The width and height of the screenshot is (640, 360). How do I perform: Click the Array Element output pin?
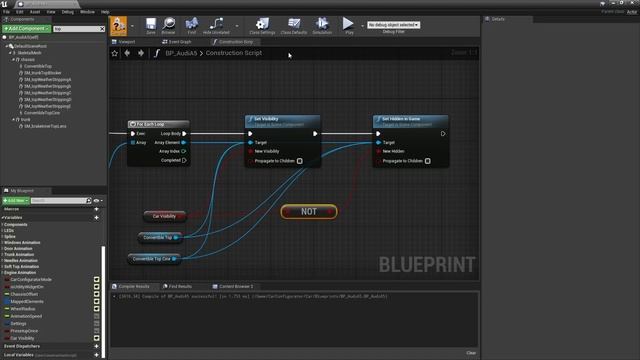click(x=184, y=142)
